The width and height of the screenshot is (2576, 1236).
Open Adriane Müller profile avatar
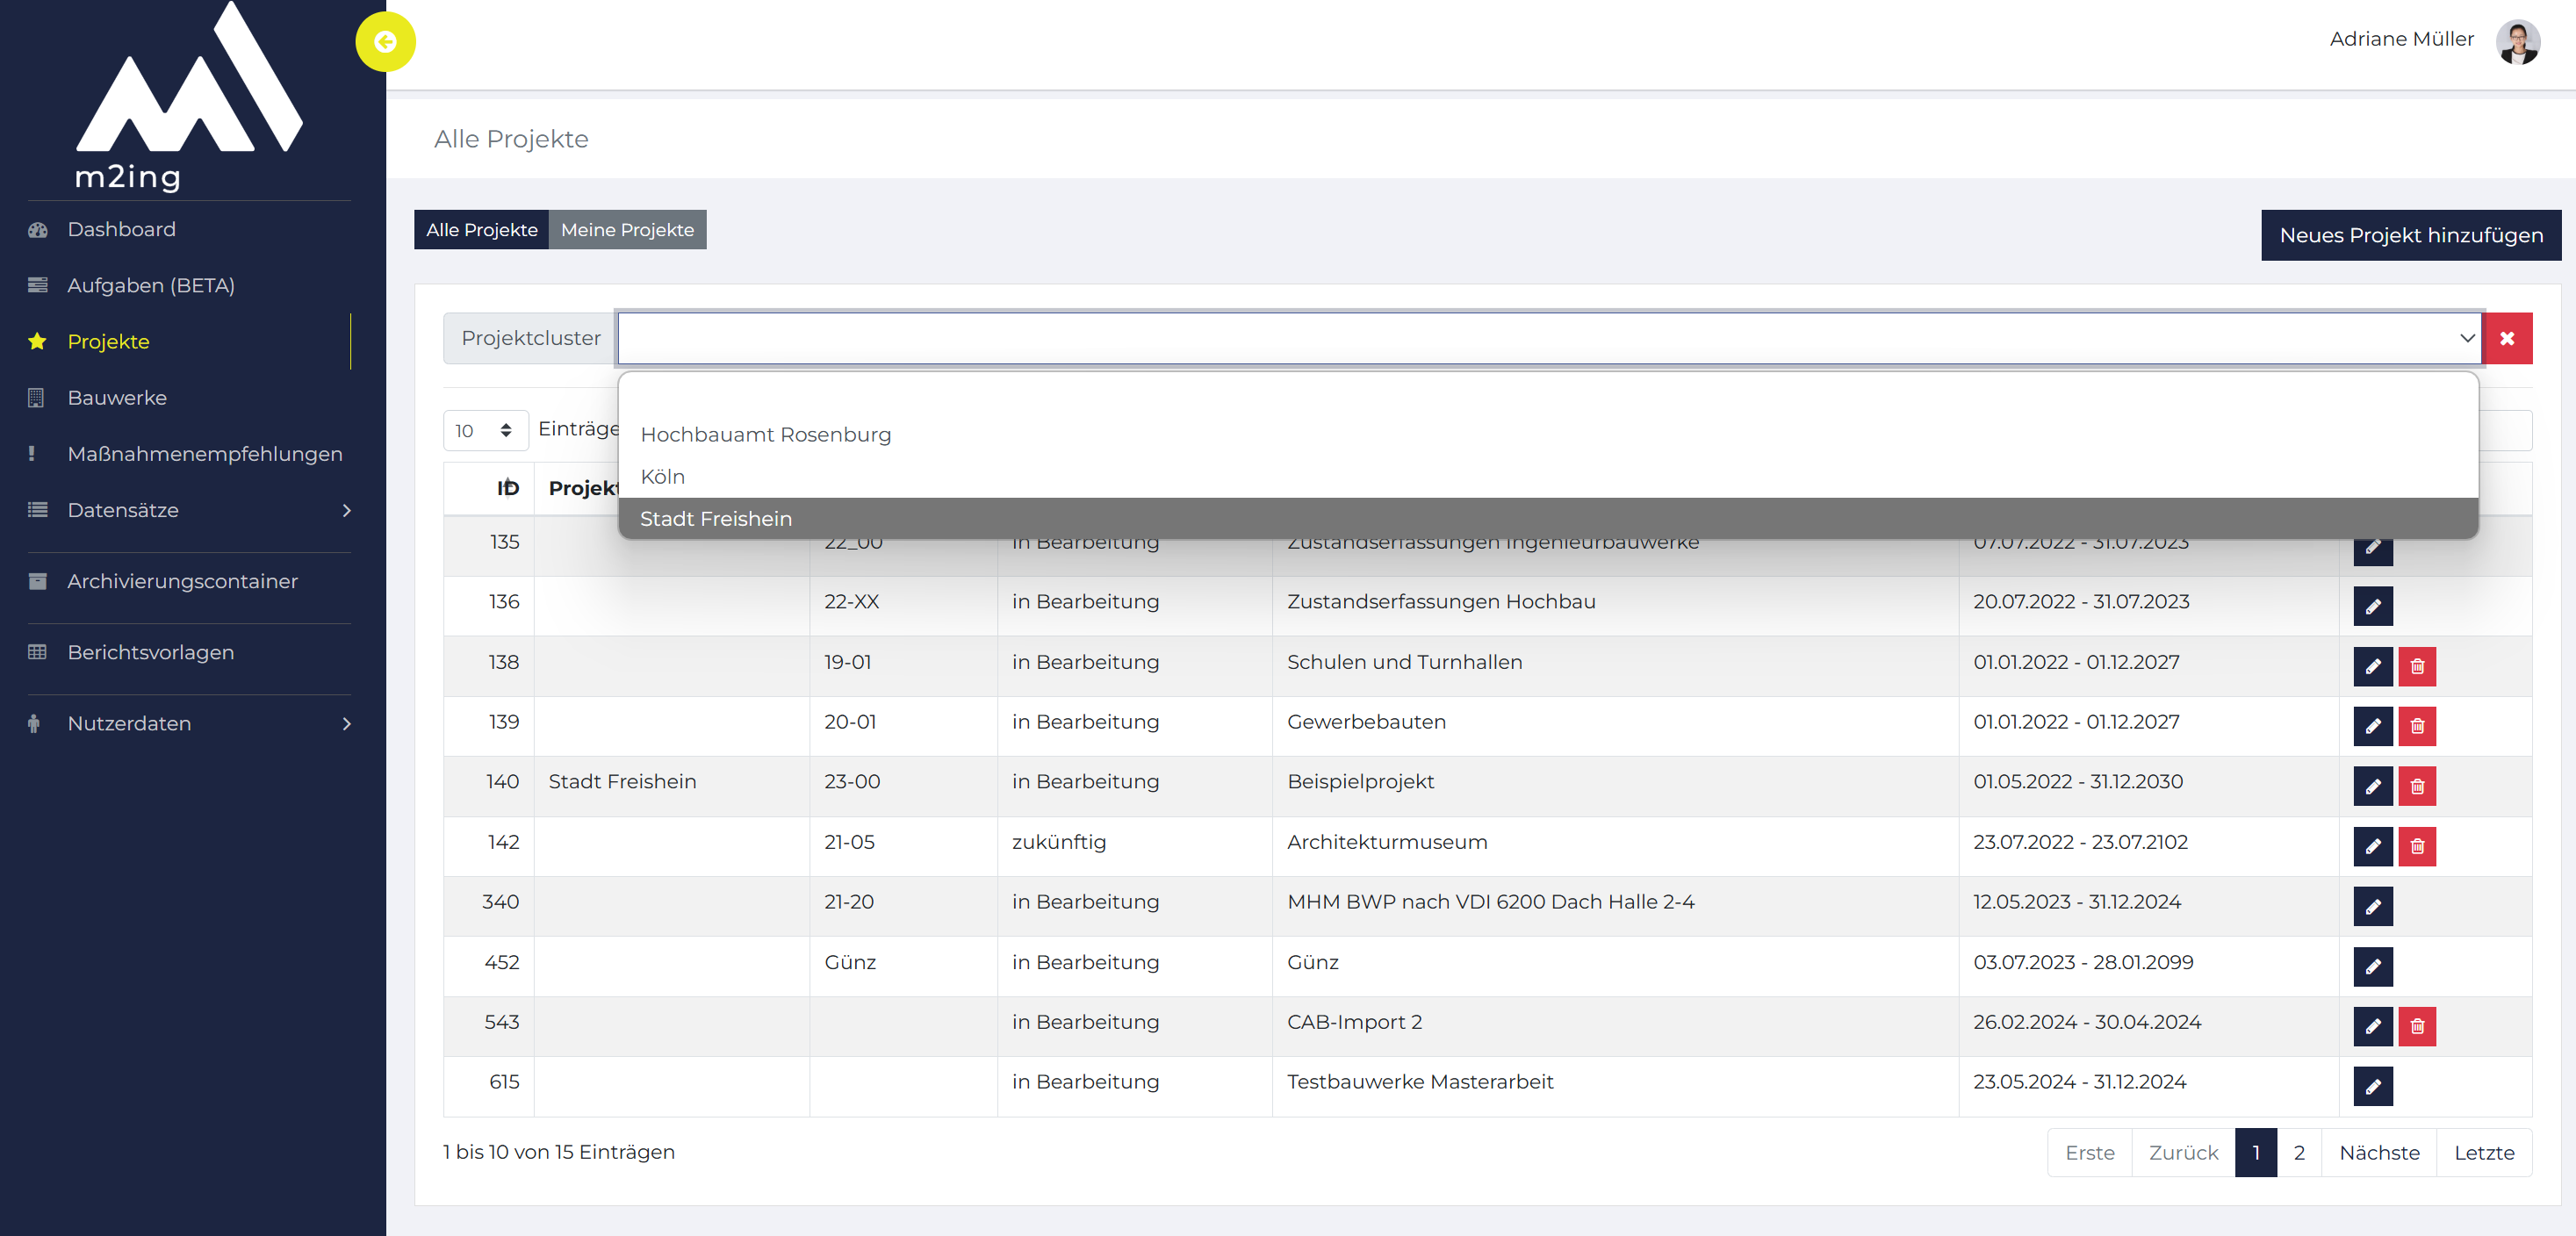click(x=2517, y=42)
